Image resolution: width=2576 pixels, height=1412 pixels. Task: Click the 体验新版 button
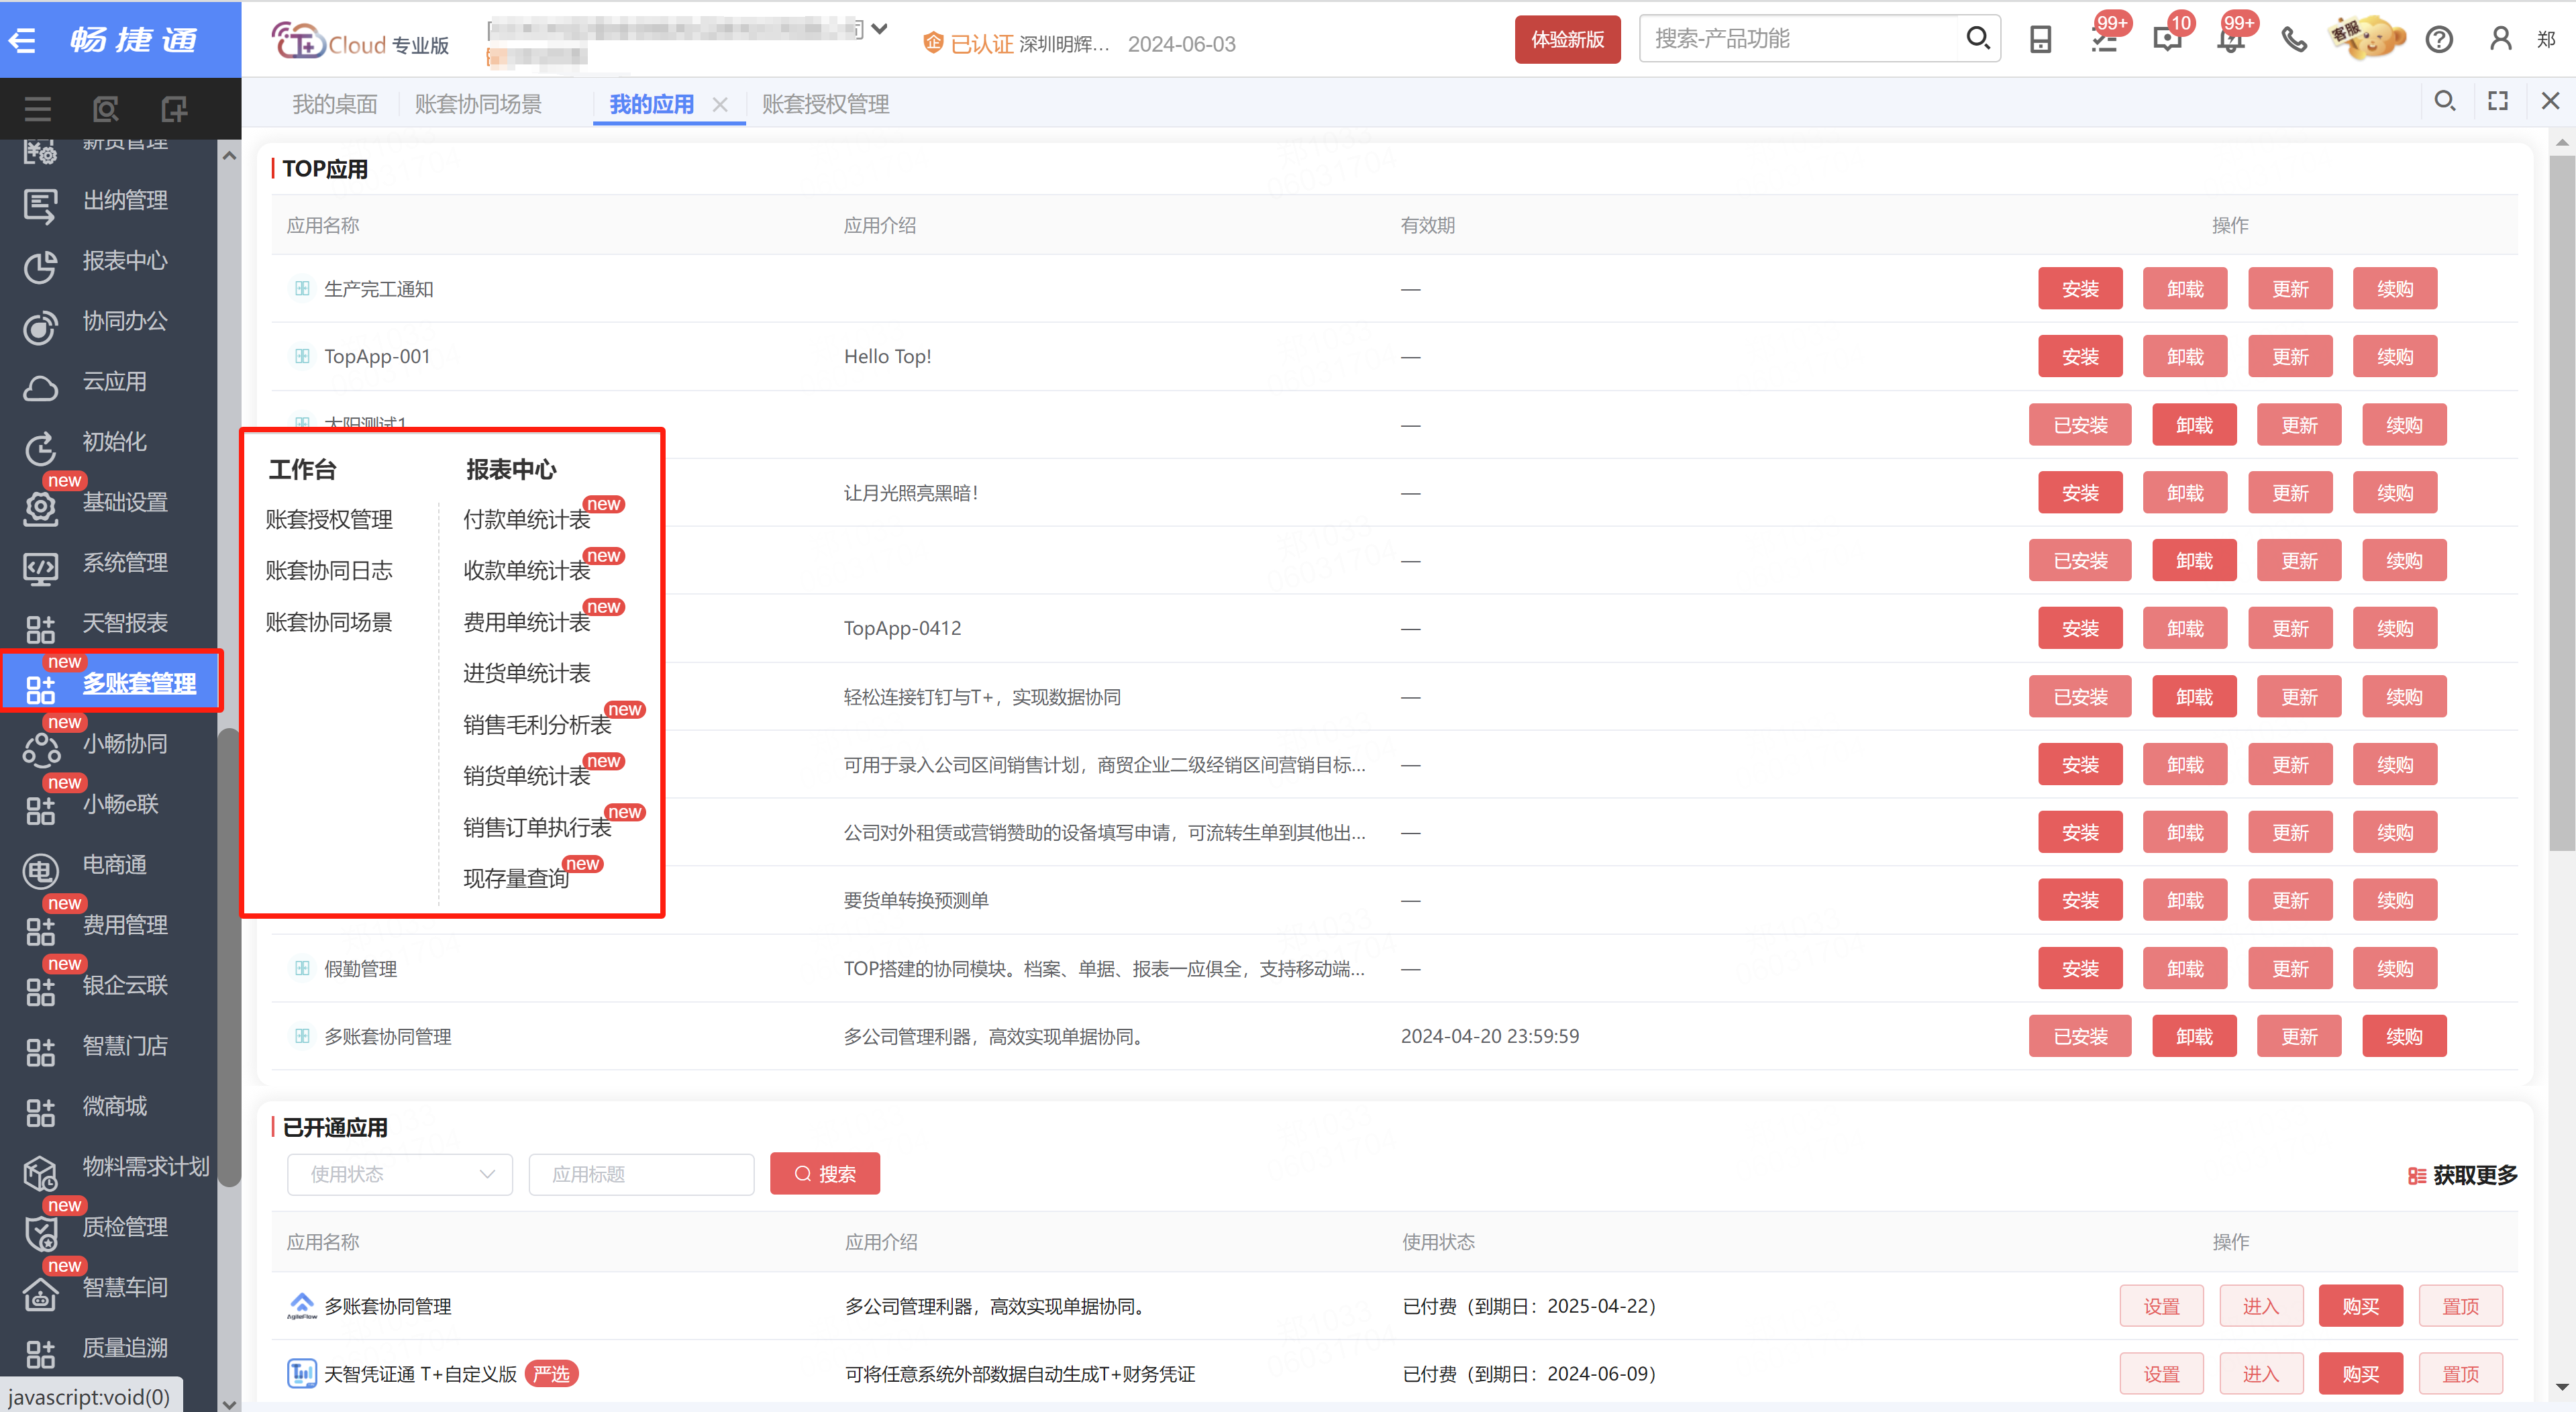tap(1567, 39)
